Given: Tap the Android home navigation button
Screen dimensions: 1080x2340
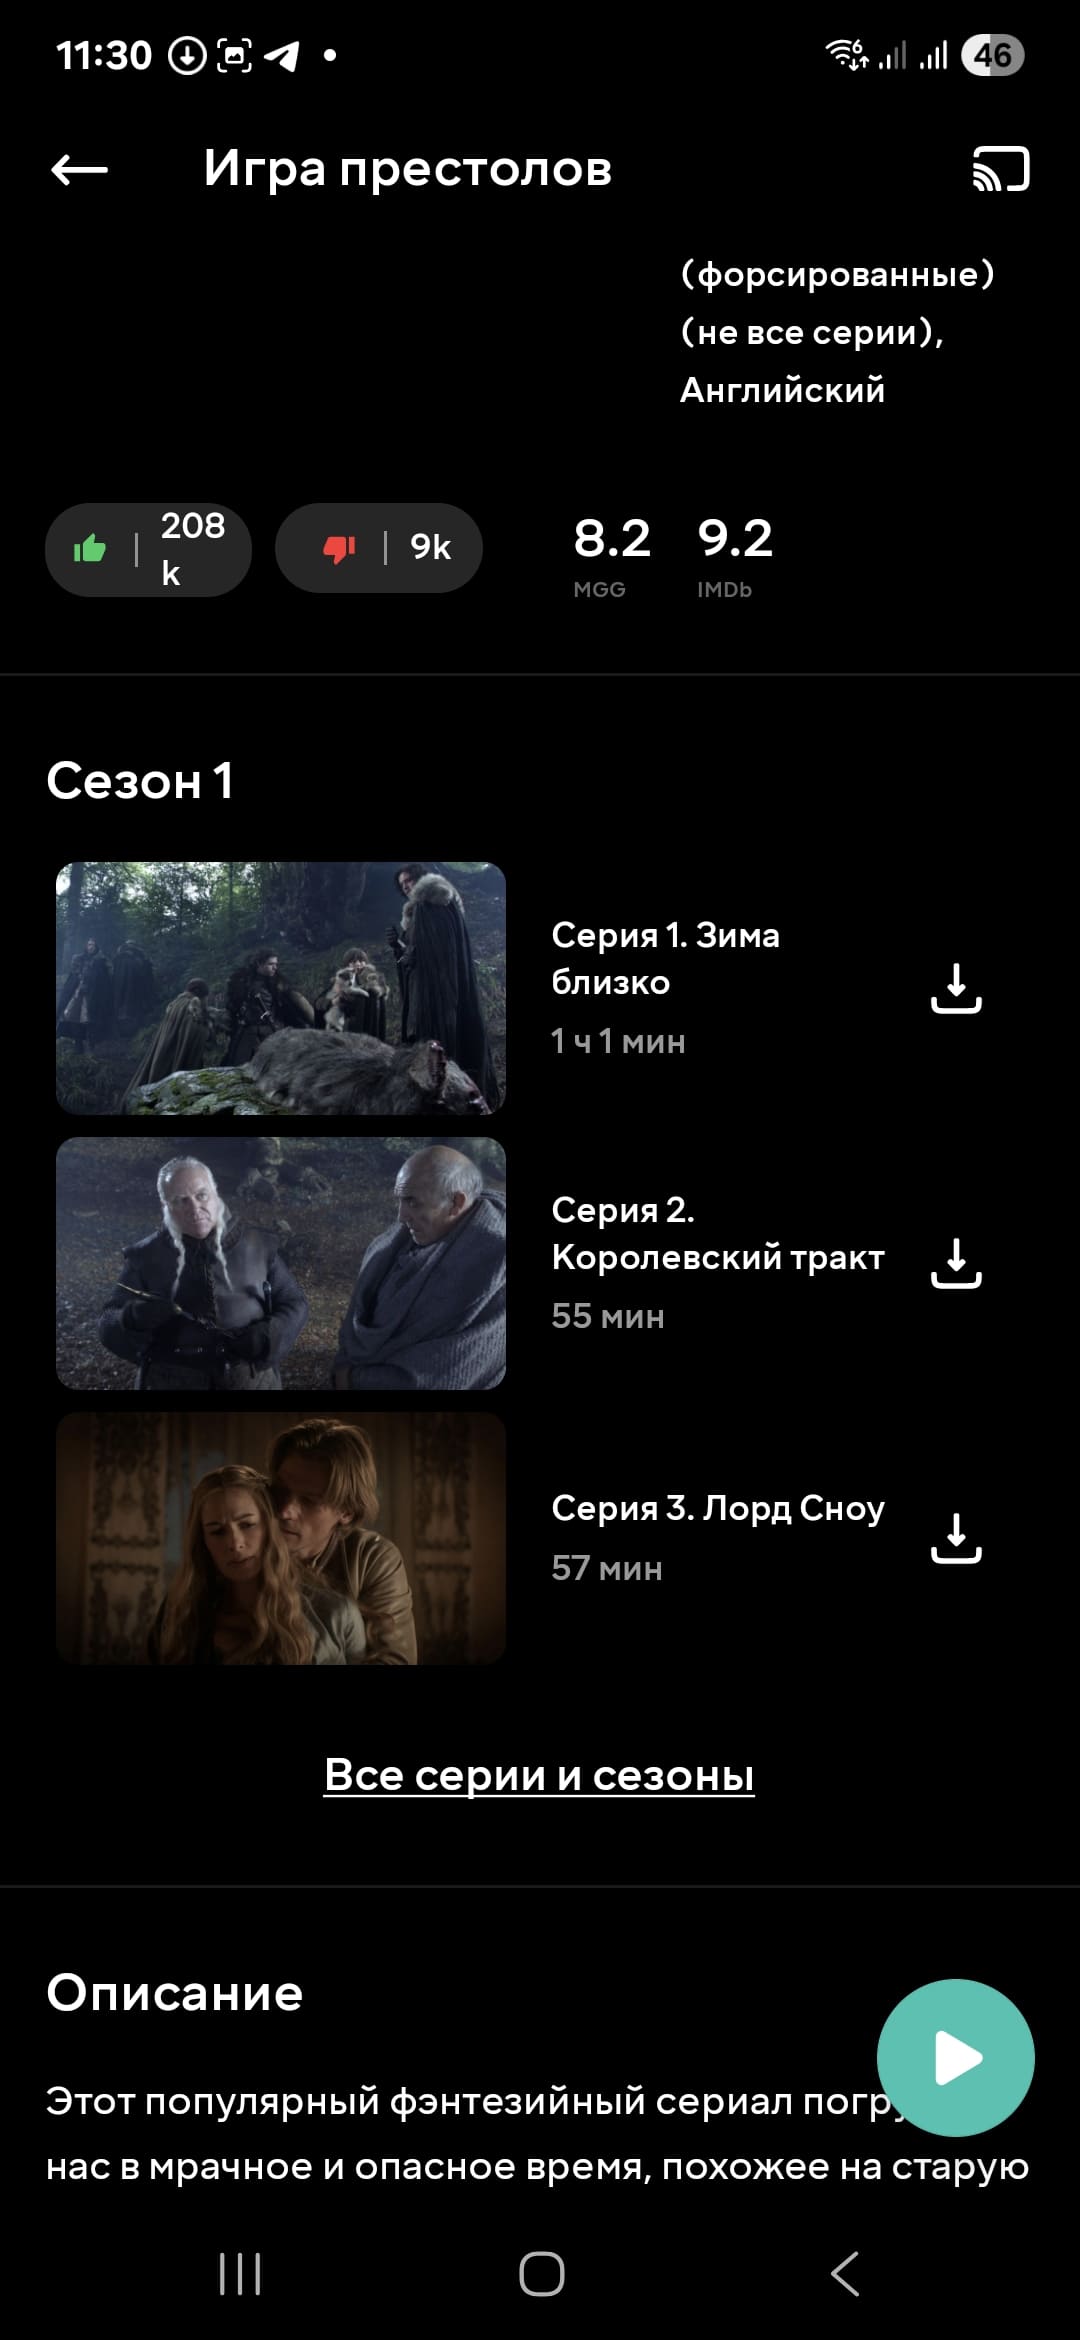Looking at the screenshot, I should tap(541, 2274).
